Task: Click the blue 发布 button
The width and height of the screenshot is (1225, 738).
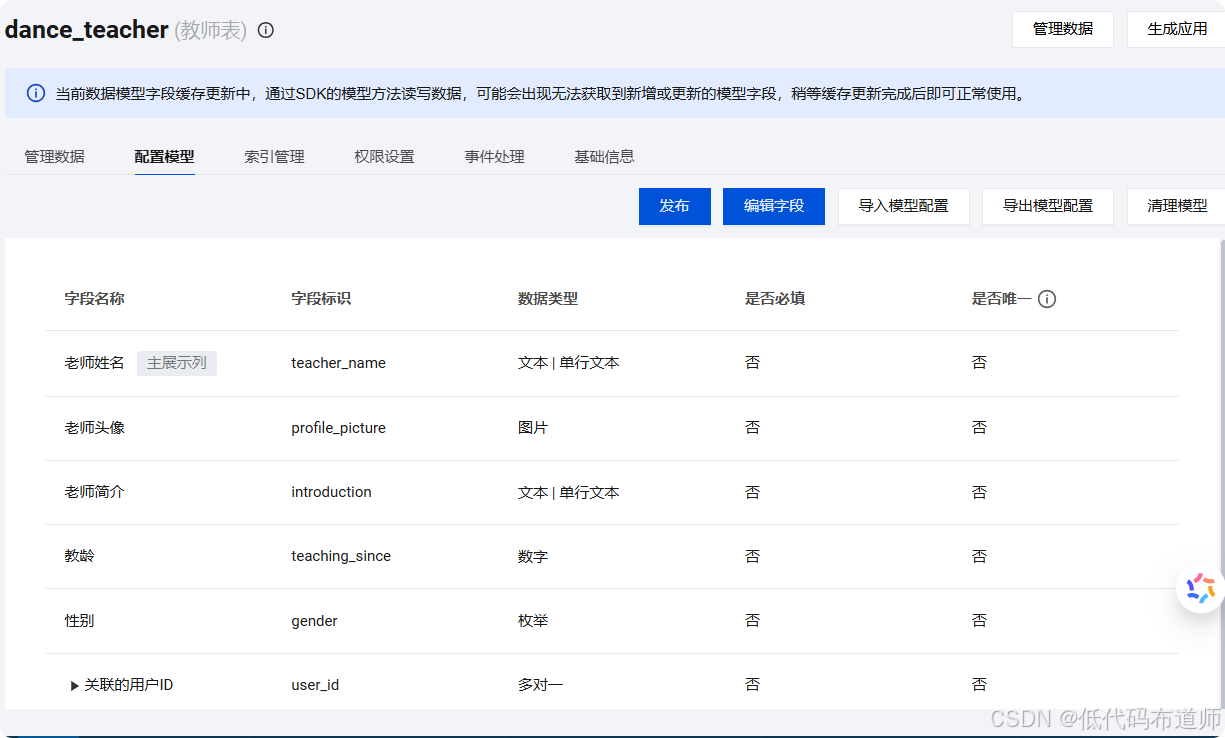Action: (x=675, y=206)
